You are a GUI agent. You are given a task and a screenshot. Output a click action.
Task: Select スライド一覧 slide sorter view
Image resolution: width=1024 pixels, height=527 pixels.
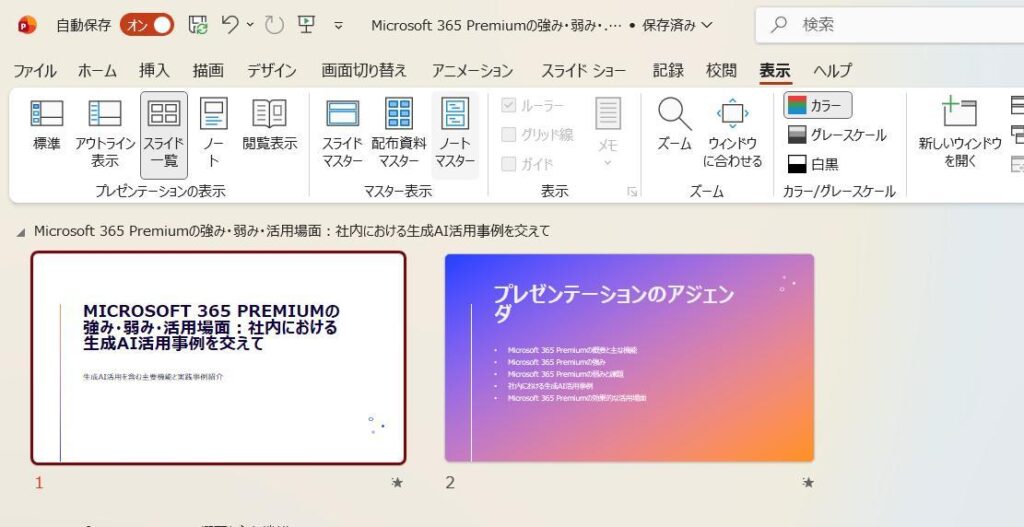coord(164,135)
